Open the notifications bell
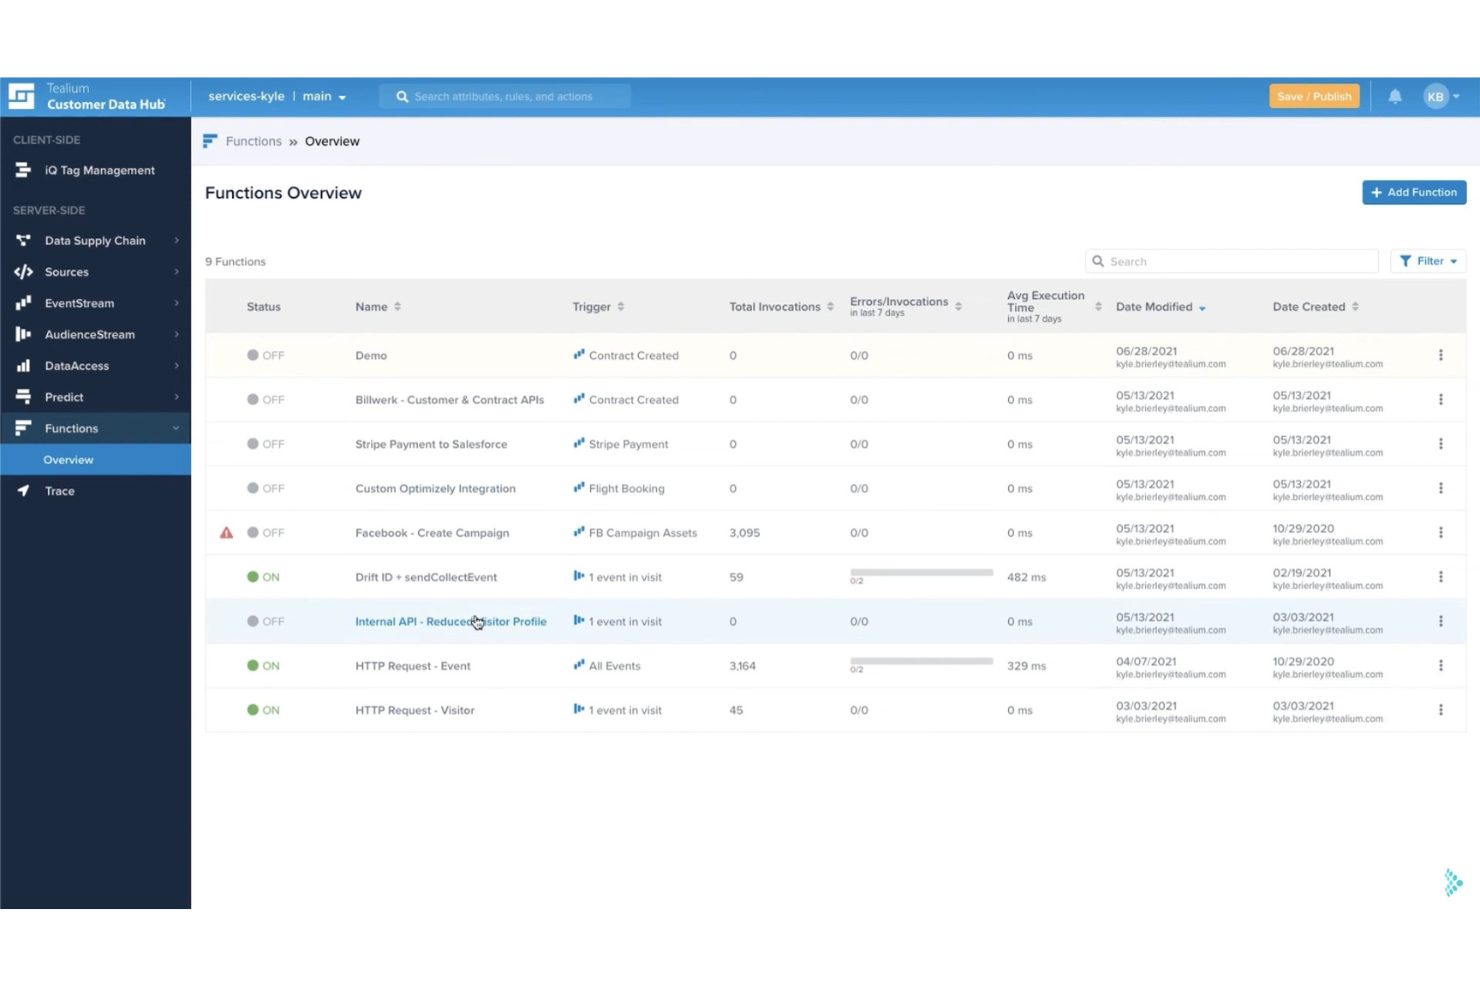The image size is (1480, 987). click(x=1395, y=96)
